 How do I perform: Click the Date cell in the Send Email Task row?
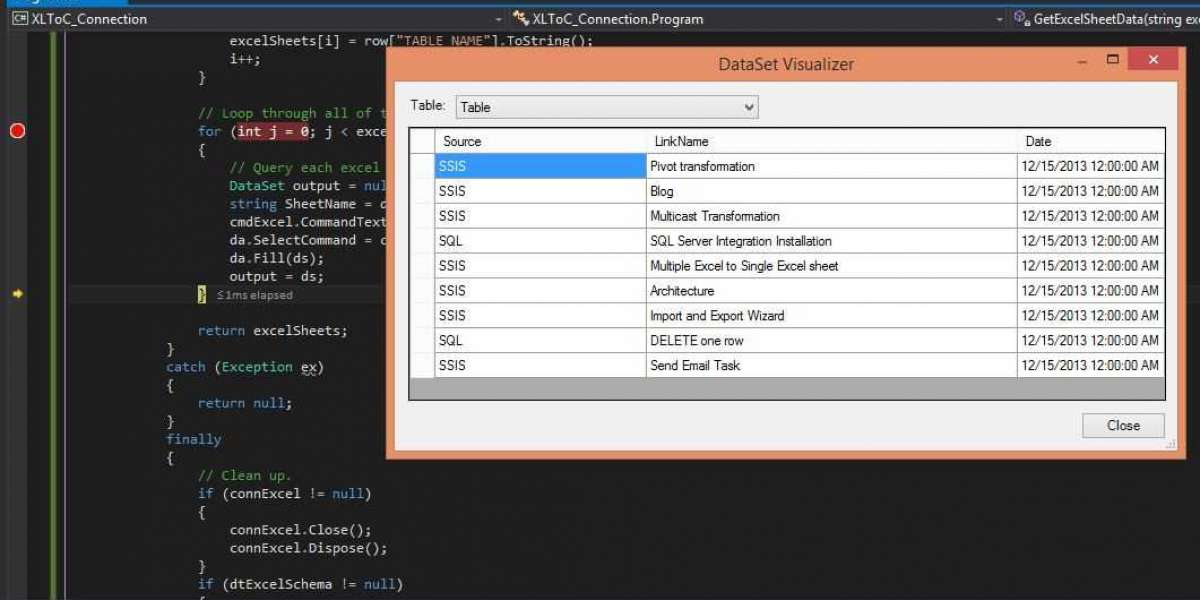(x=1091, y=365)
